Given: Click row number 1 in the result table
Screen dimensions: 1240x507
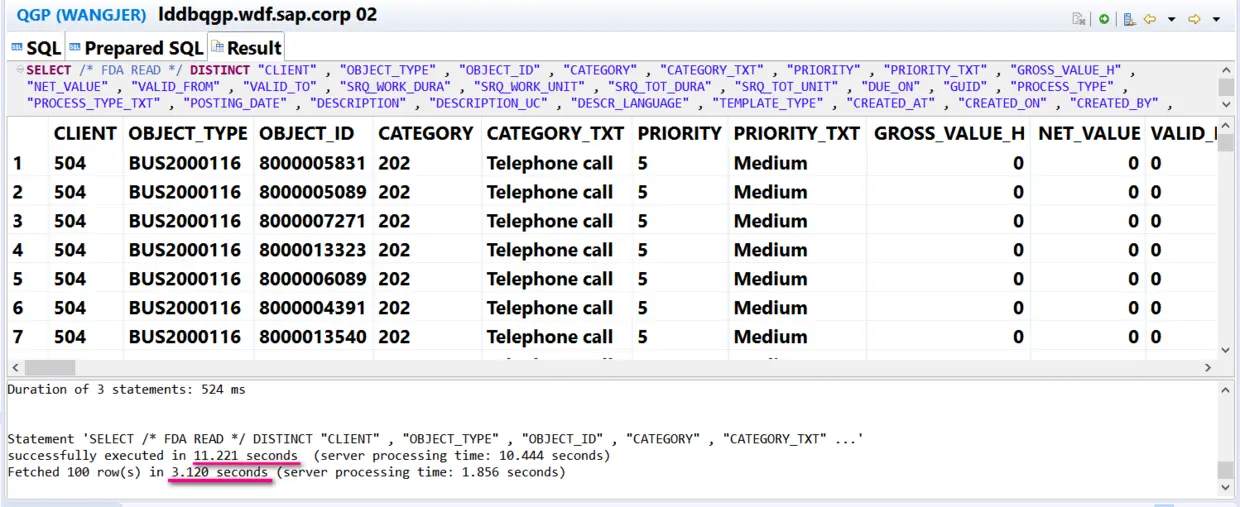Looking at the screenshot, I should point(18,163).
